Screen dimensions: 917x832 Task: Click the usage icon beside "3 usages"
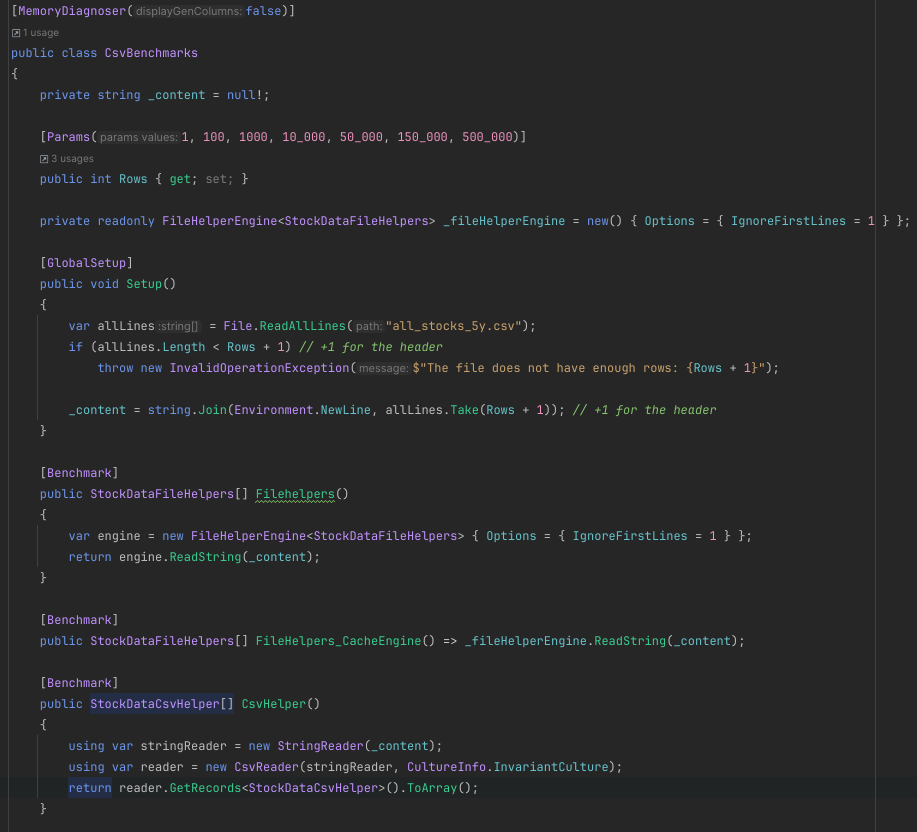(x=44, y=159)
